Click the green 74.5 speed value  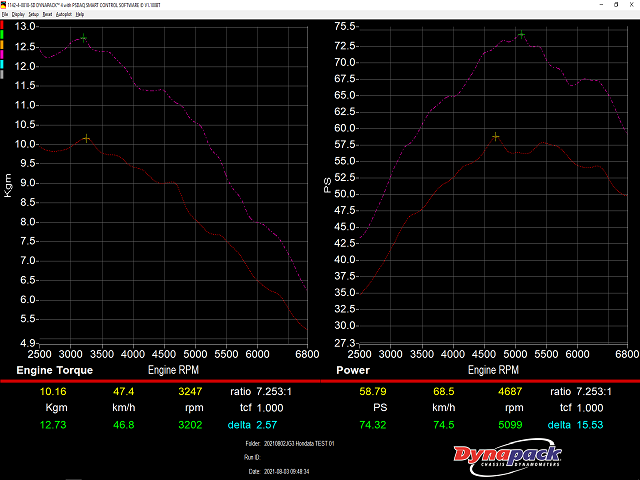pos(444,425)
